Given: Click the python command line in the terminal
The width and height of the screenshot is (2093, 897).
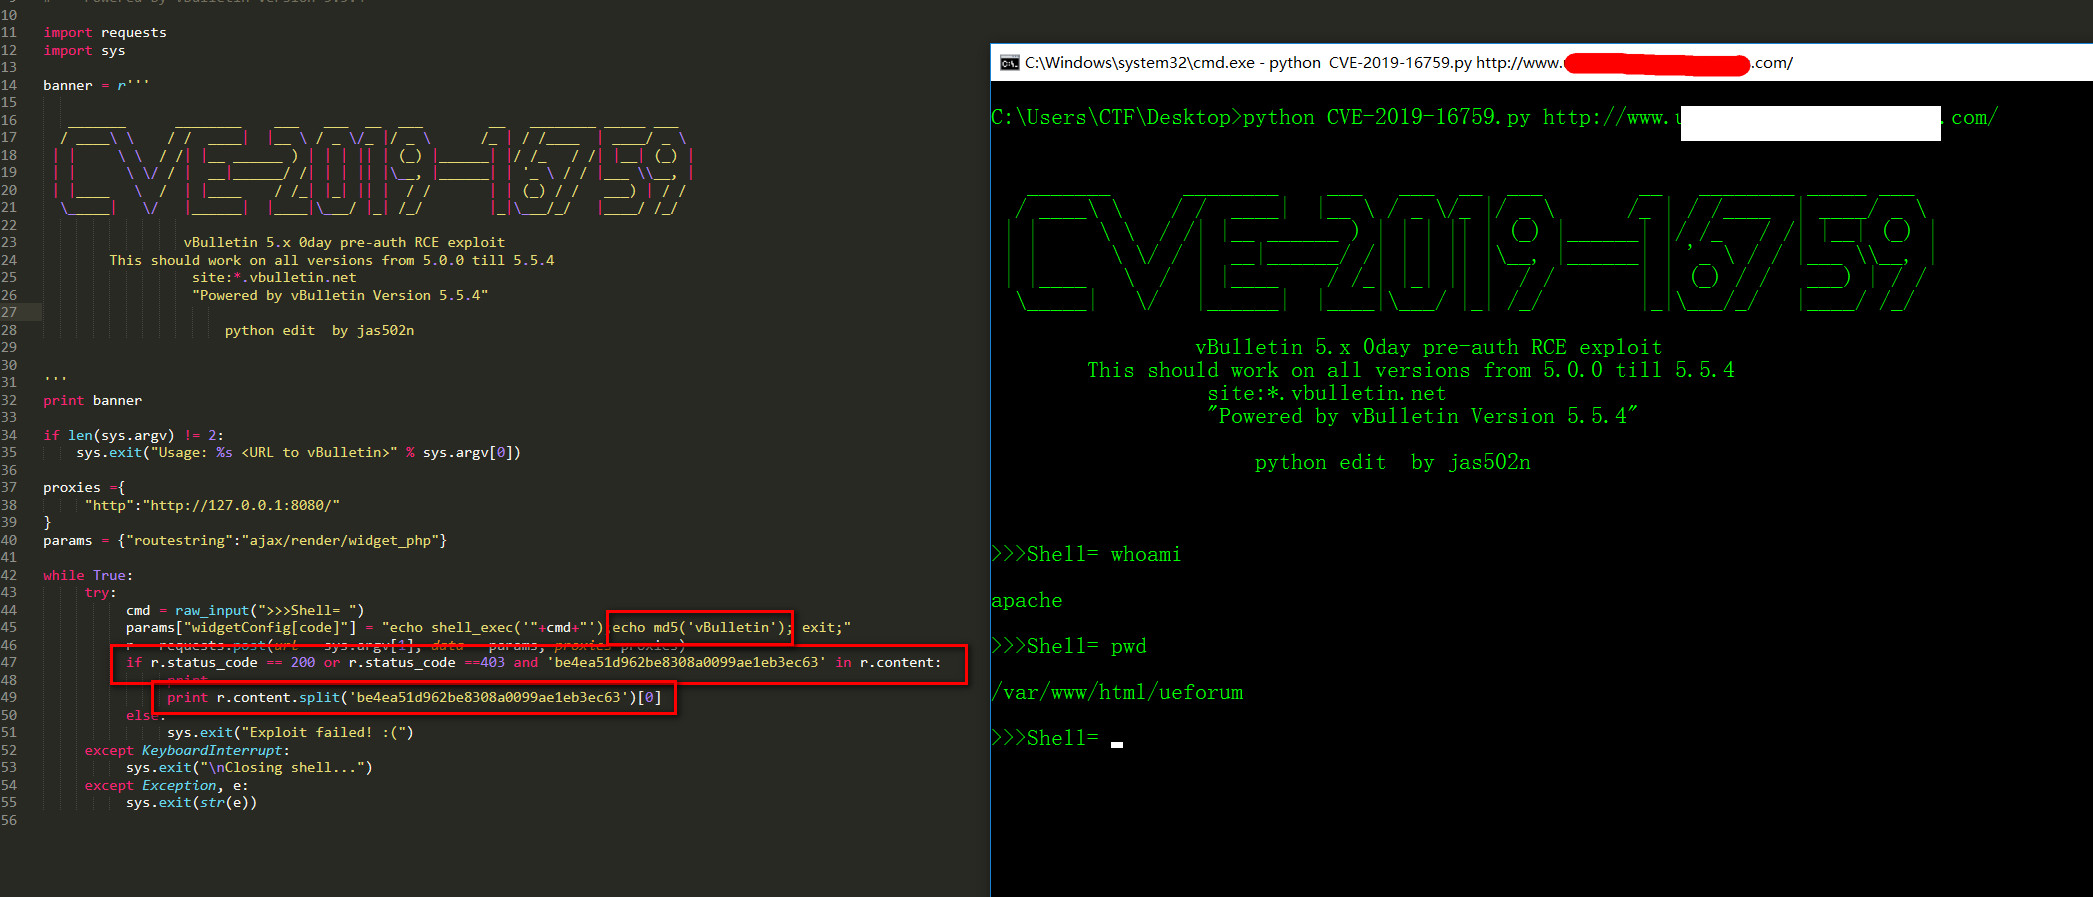Looking at the screenshot, I should click(x=1494, y=118).
